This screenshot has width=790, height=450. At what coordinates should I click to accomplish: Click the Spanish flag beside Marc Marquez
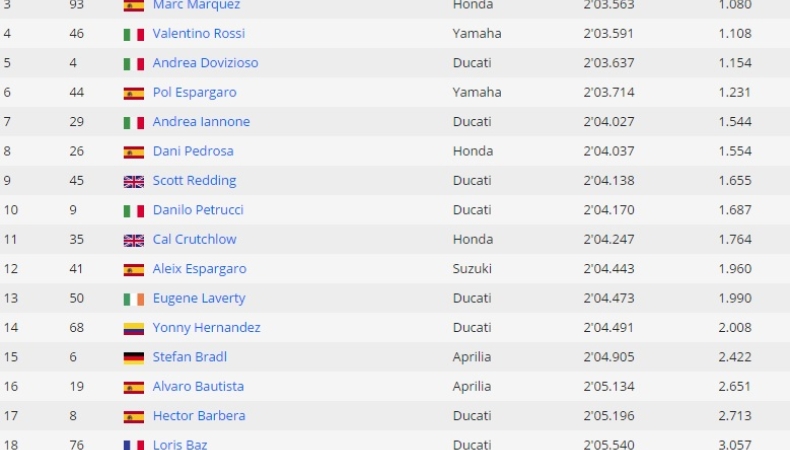(133, 5)
